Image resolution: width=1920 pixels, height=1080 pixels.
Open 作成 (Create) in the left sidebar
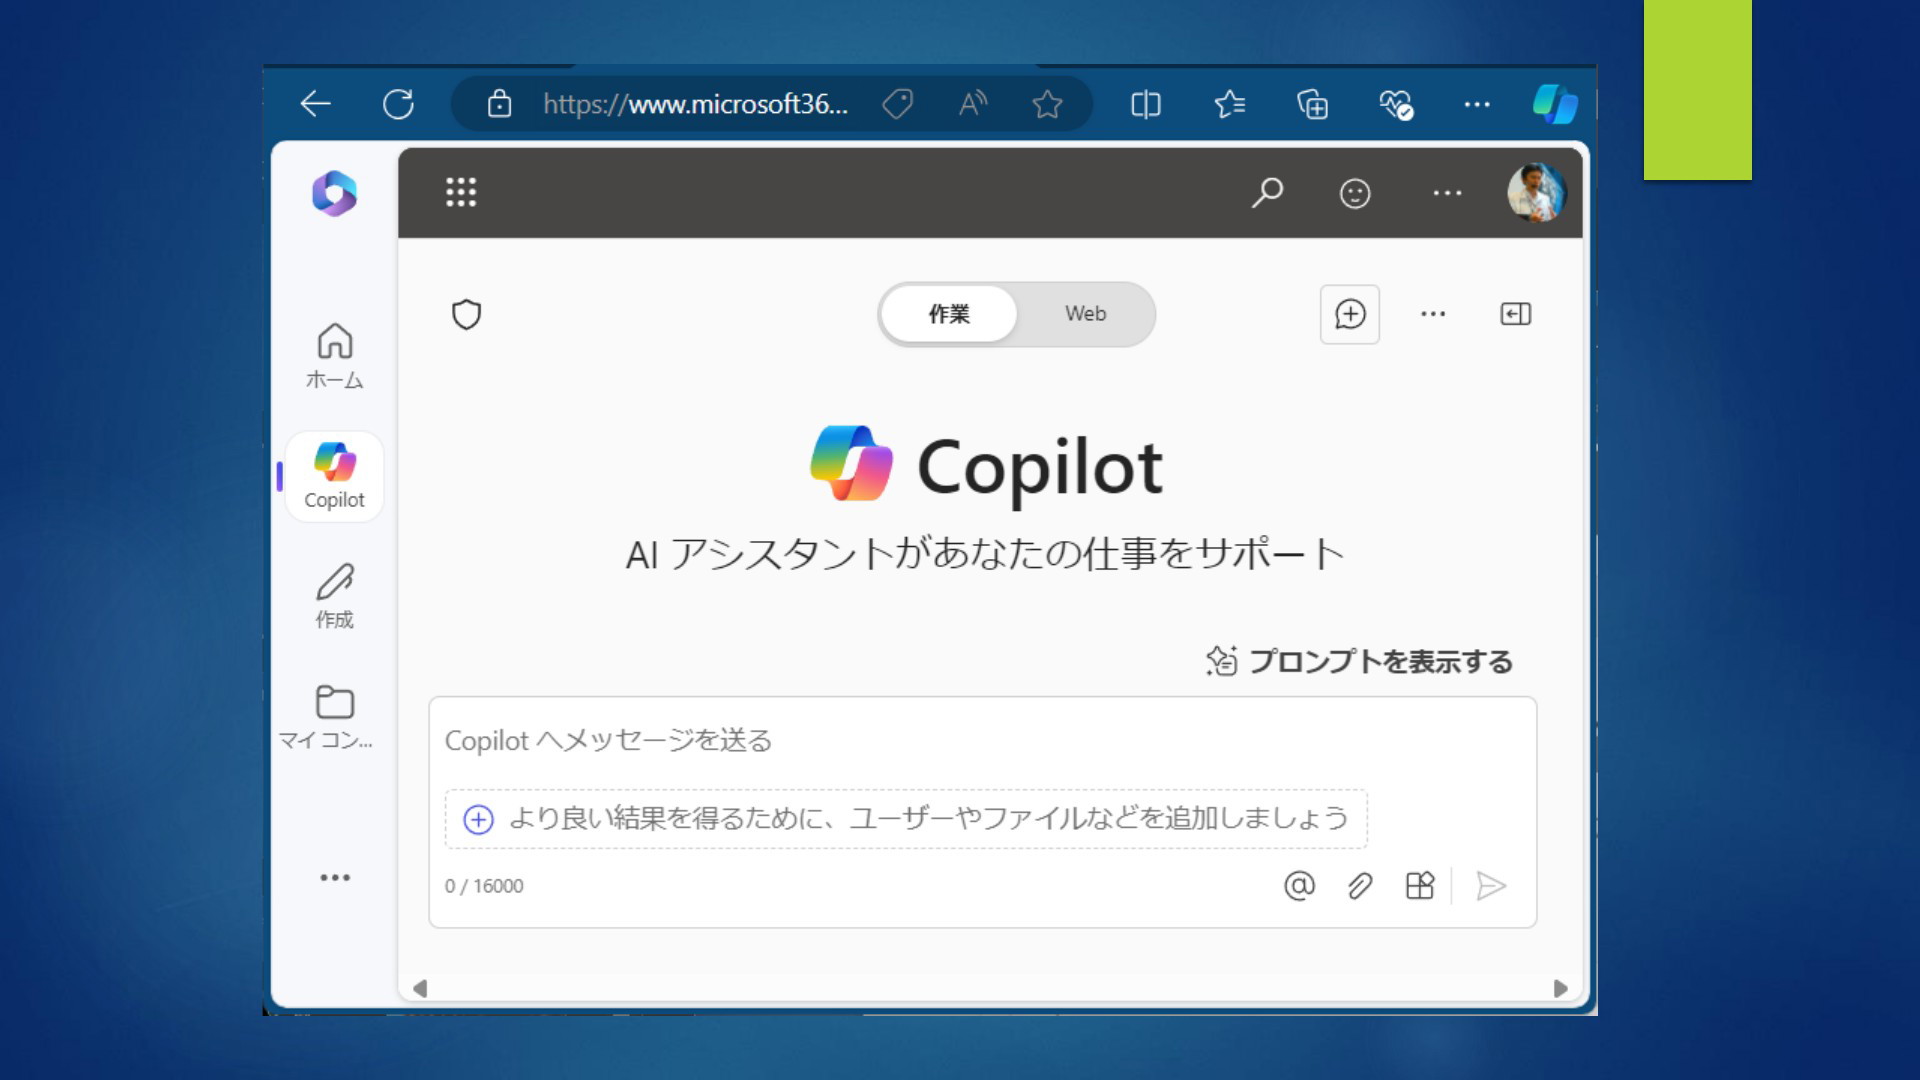[334, 596]
